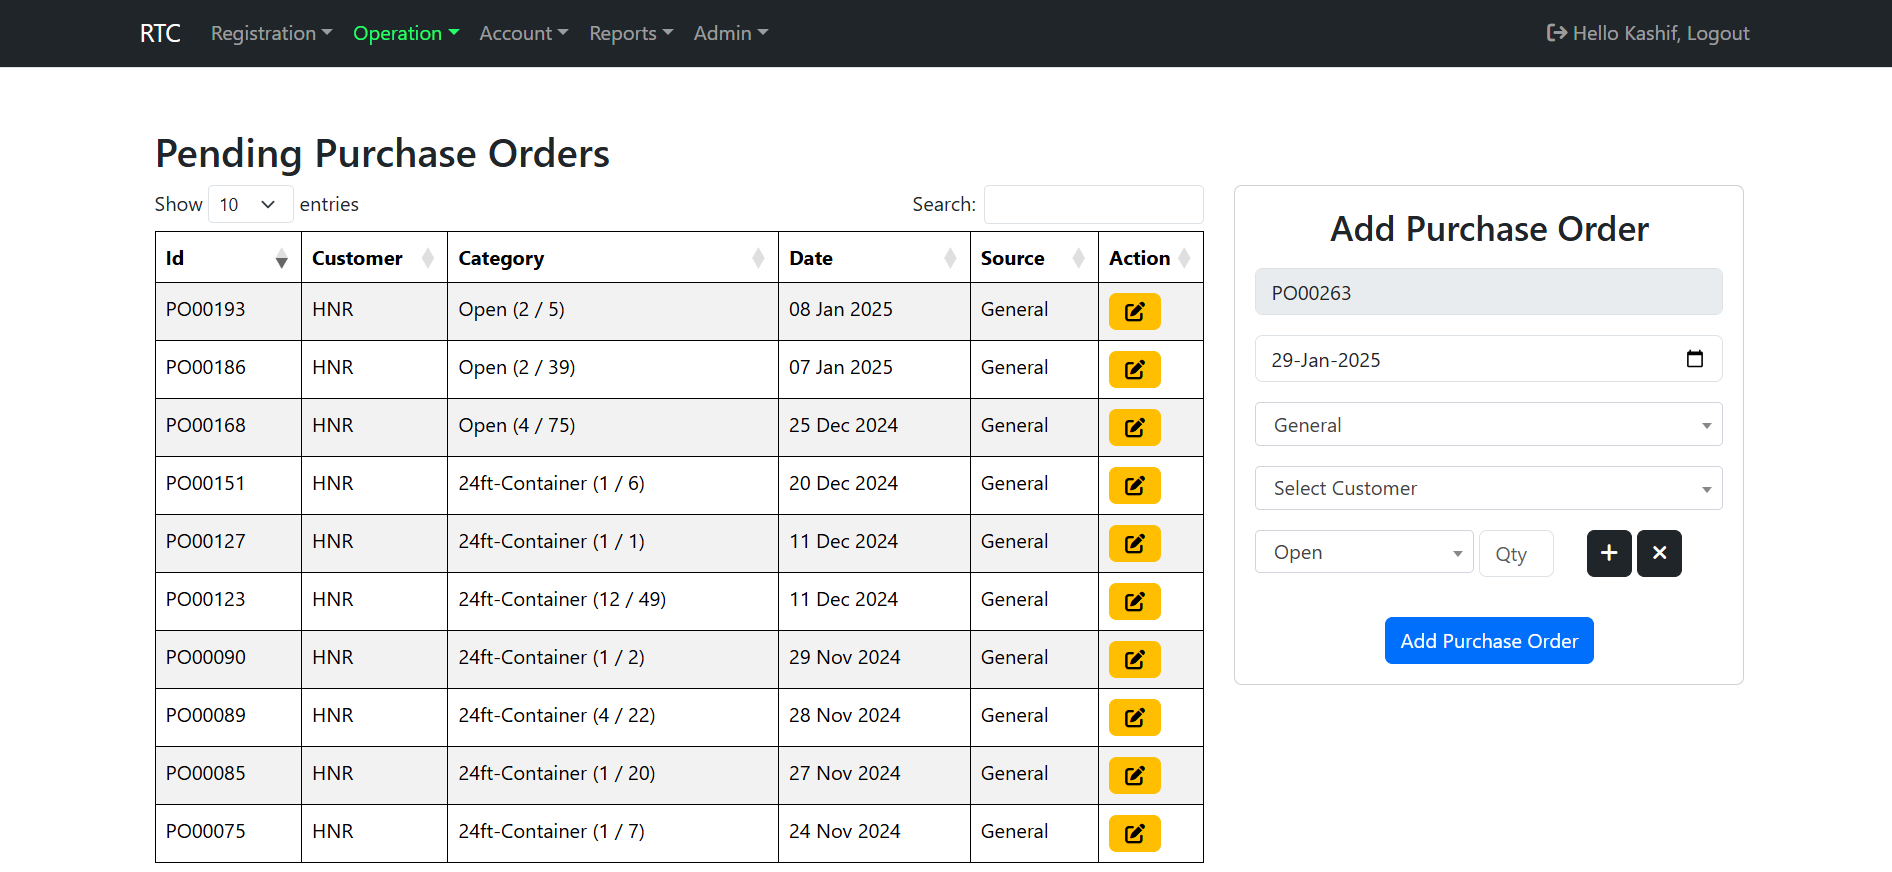Click the Qty input field

pyautogui.click(x=1515, y=554)
